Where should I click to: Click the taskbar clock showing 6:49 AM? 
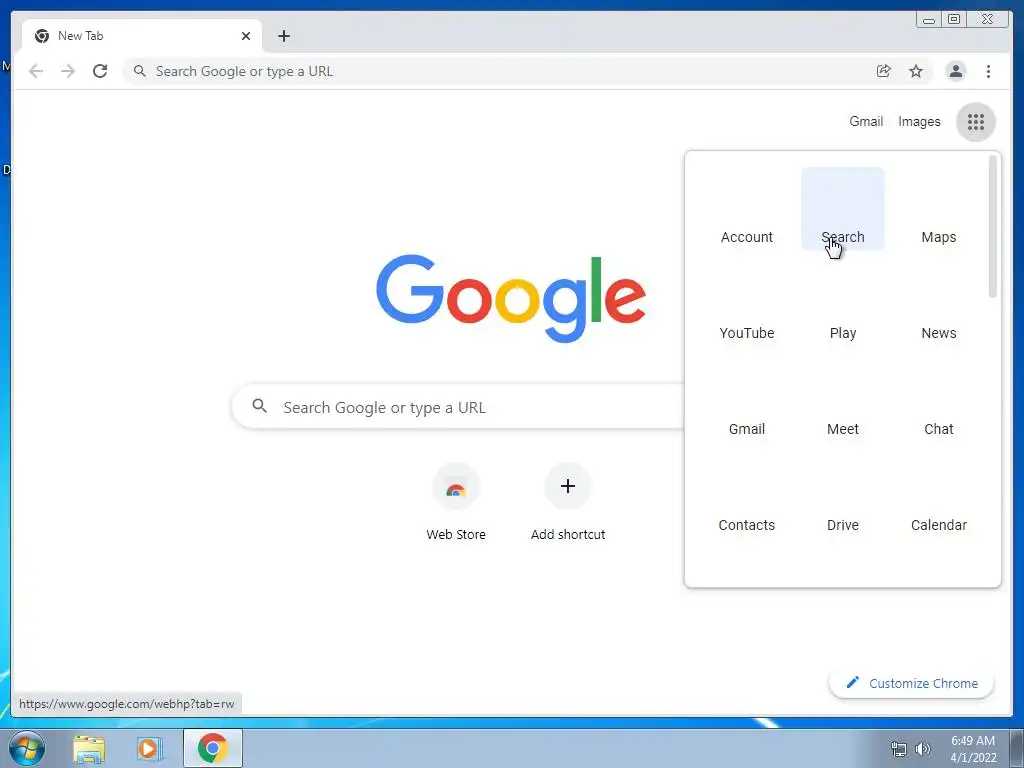coord(973,749)
